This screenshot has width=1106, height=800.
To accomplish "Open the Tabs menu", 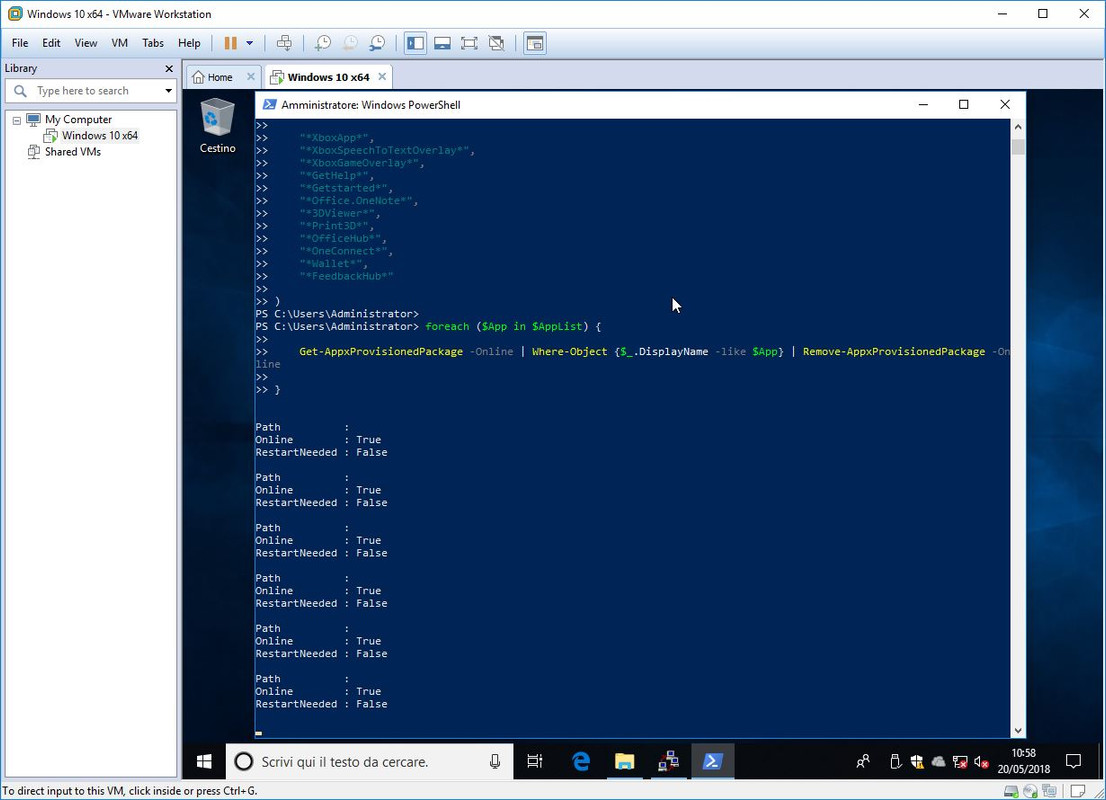I will click(152, 43).
